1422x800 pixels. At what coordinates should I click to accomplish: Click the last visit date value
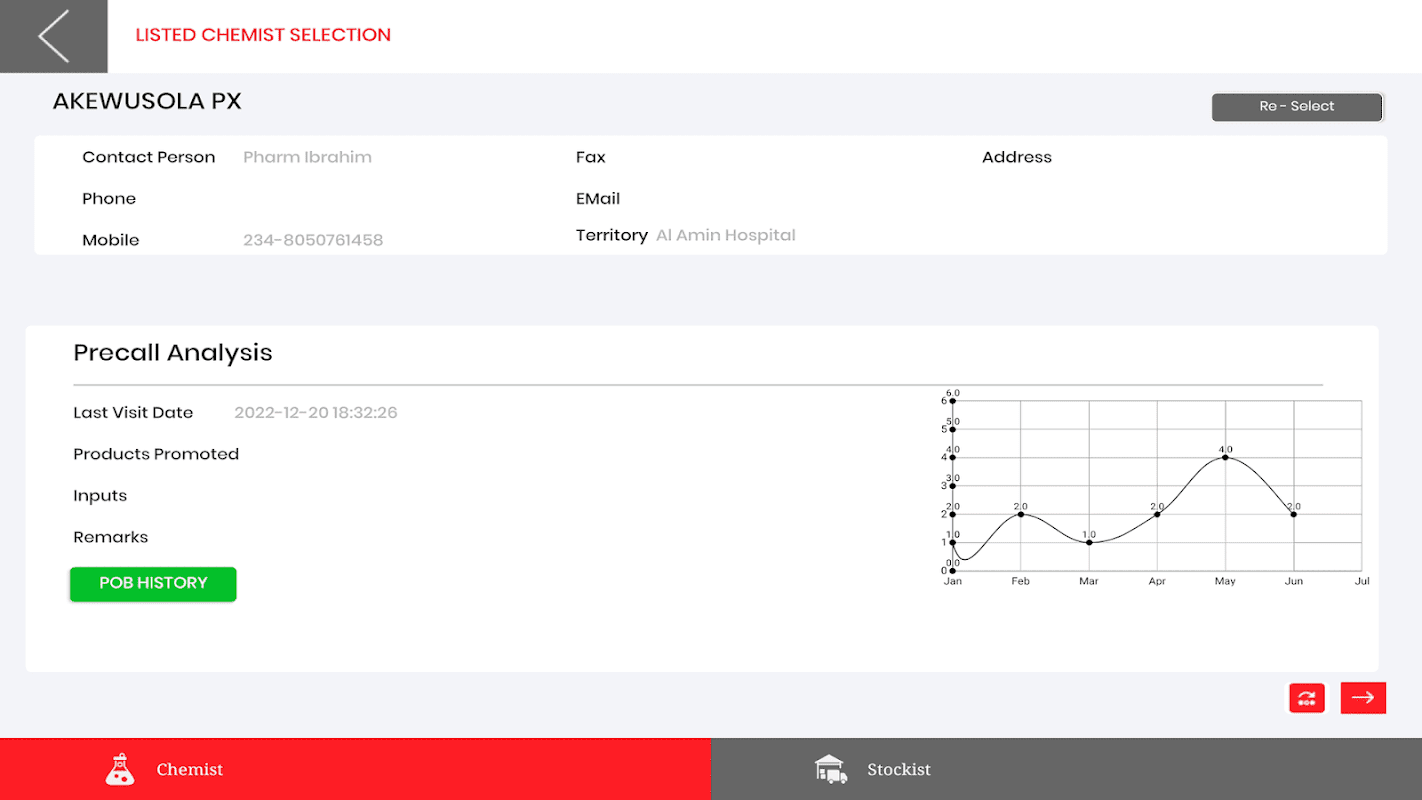coord(316,412)
